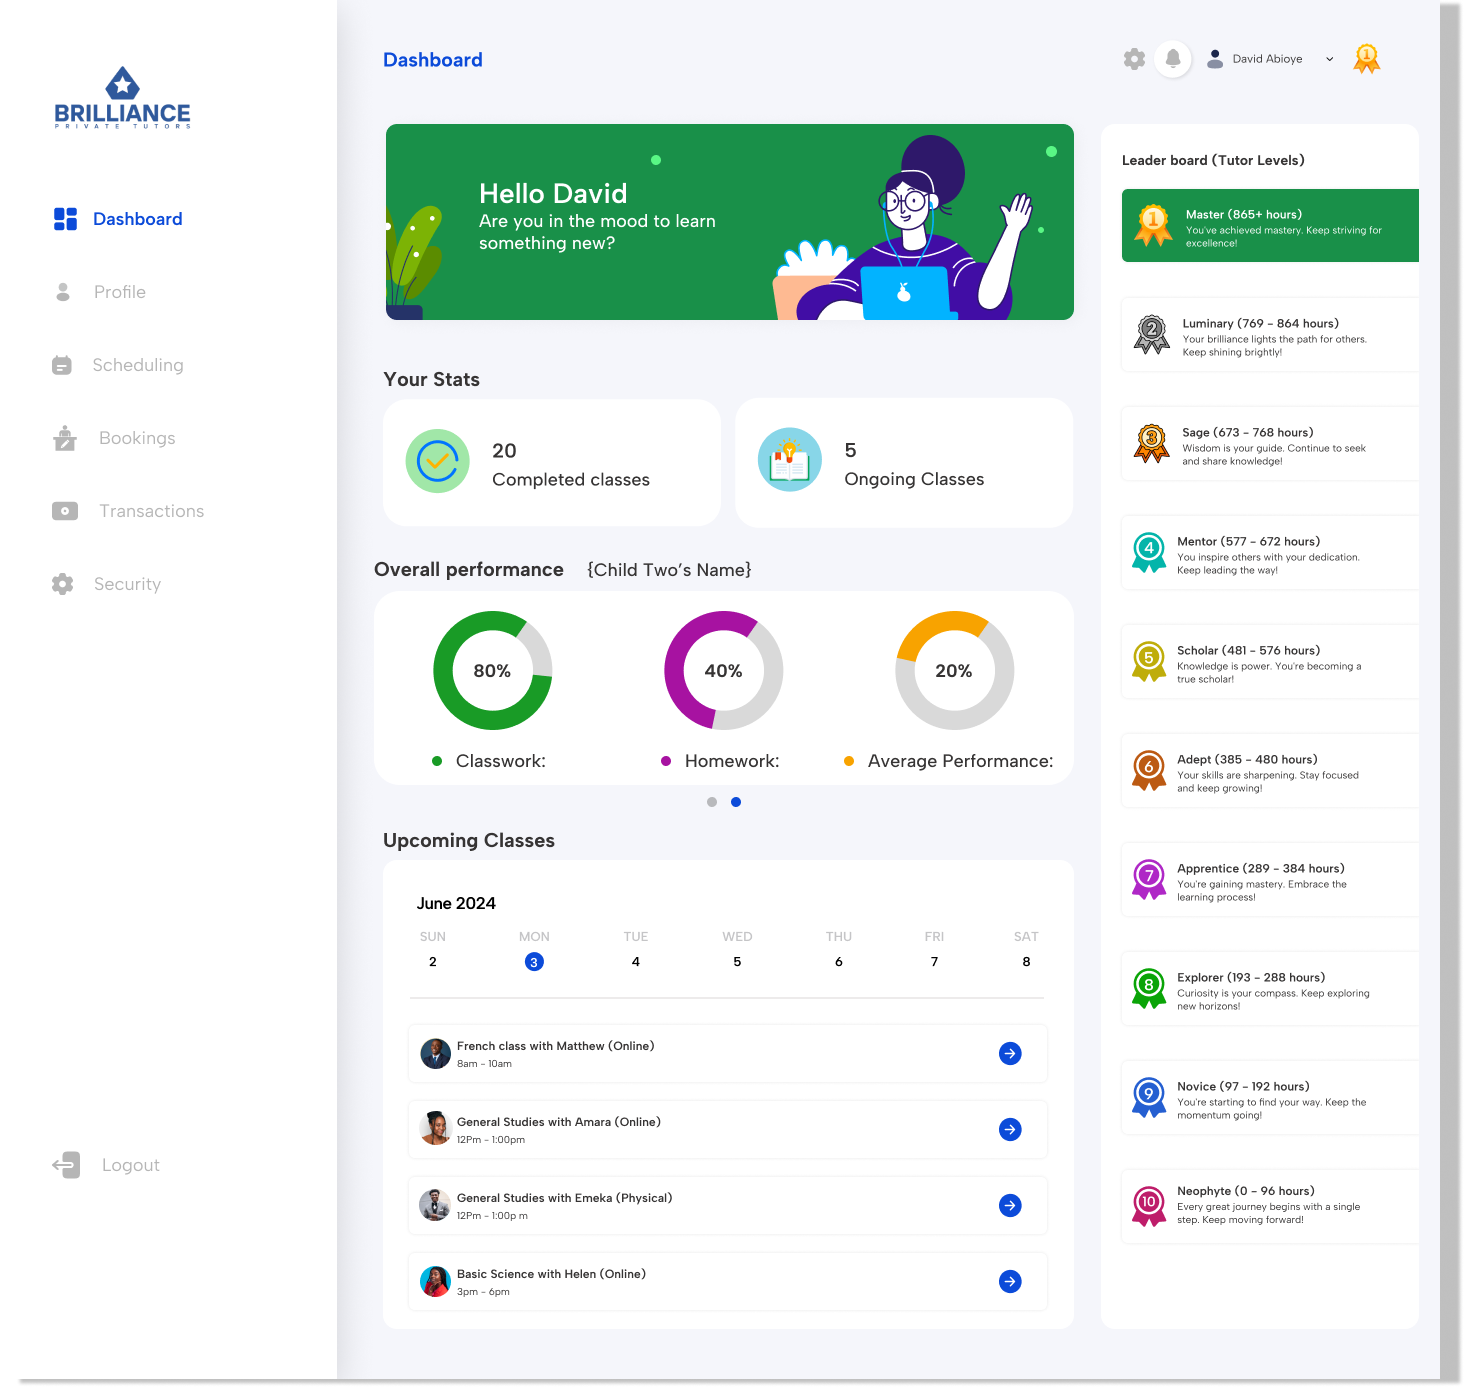
Task: Click the Profile person icon in sidebar
Action: (x=63, y=292)
